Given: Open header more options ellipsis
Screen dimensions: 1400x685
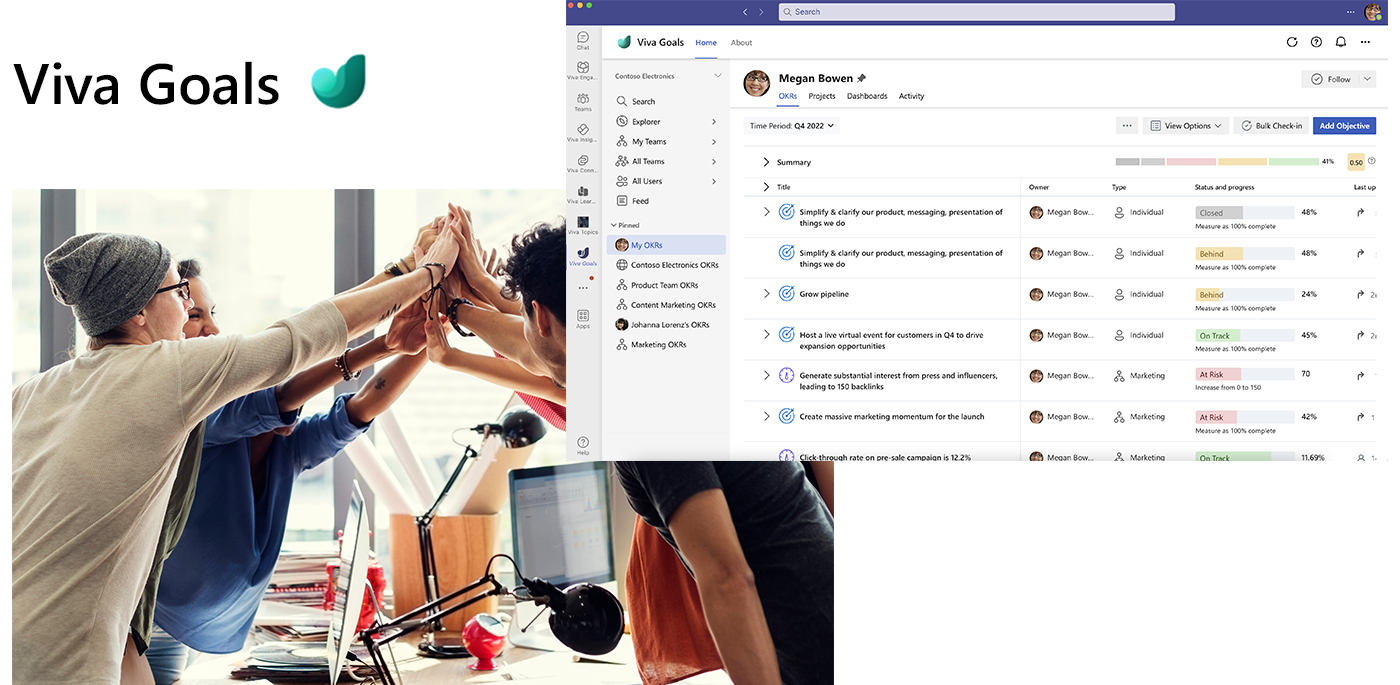Looking at the screenshot, I should pyautogui.click(x=1367, y=42).
